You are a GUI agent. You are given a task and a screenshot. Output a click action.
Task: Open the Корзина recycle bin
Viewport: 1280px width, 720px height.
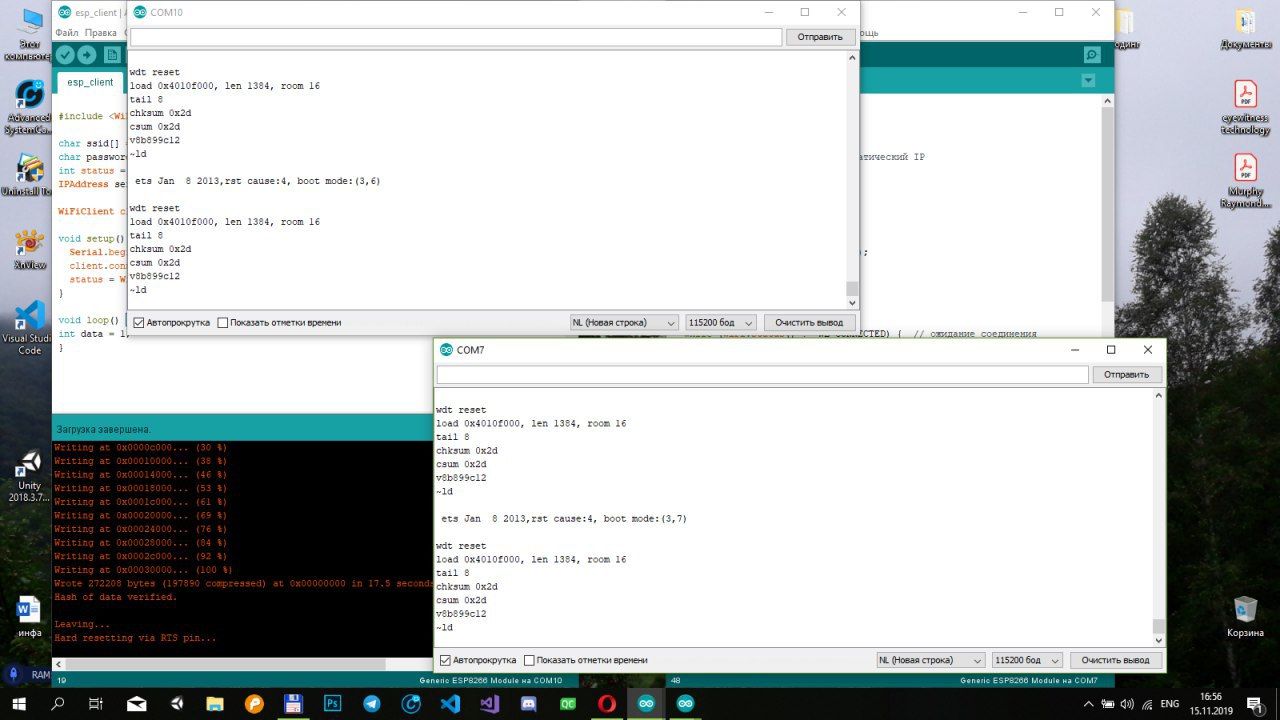[1245, 617]
